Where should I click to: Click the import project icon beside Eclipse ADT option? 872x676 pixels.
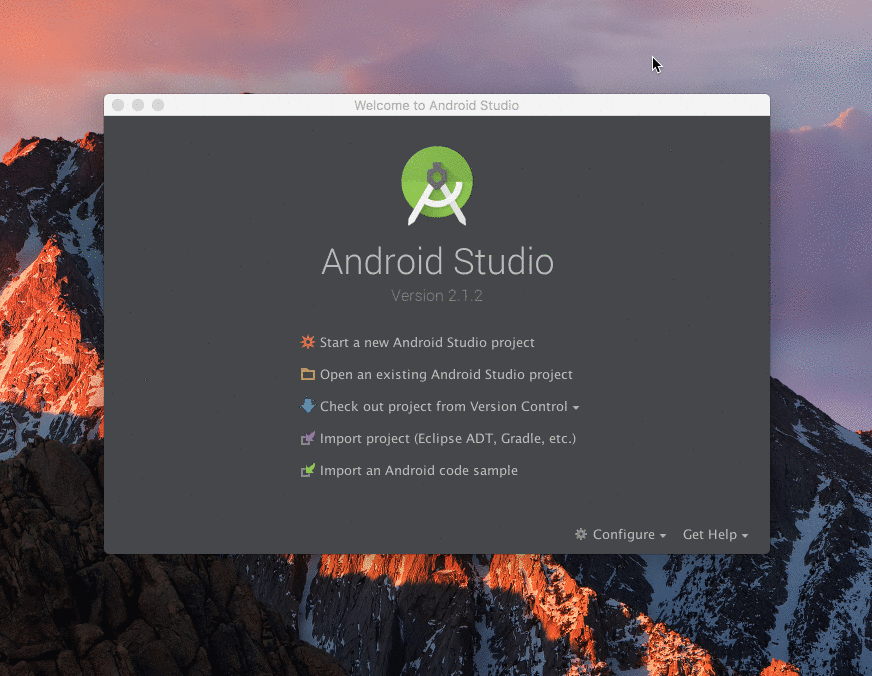(x=308, y=438)
